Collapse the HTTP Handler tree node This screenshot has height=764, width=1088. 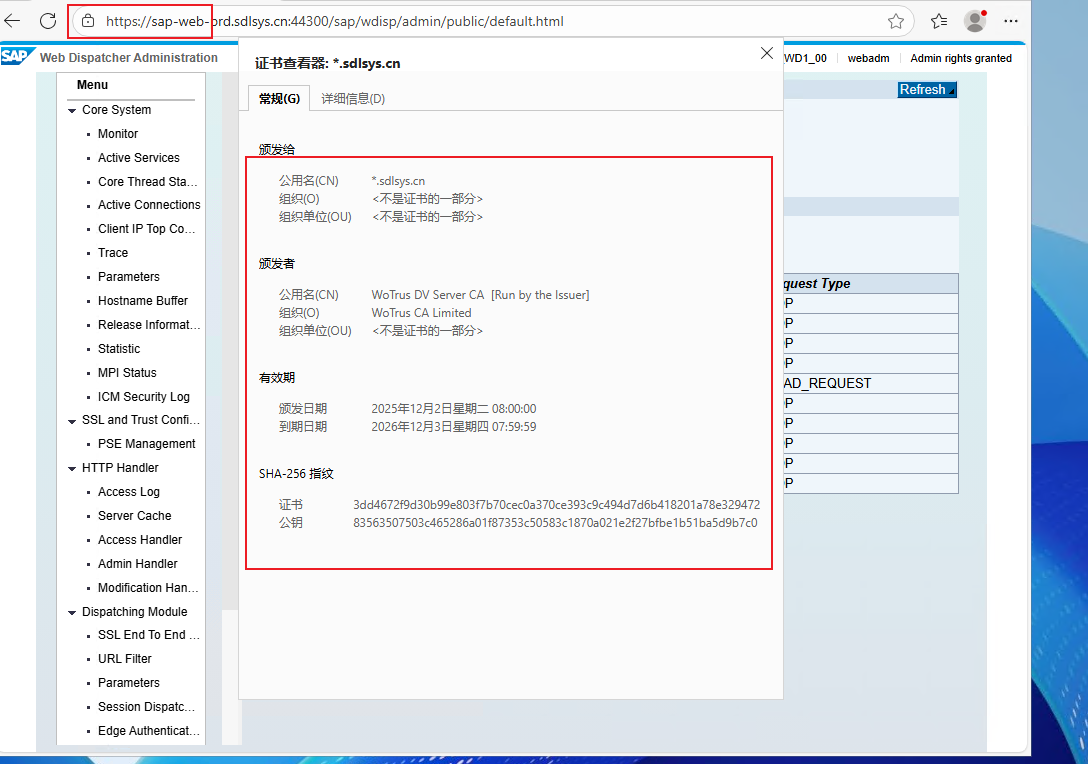click(72, 468)
